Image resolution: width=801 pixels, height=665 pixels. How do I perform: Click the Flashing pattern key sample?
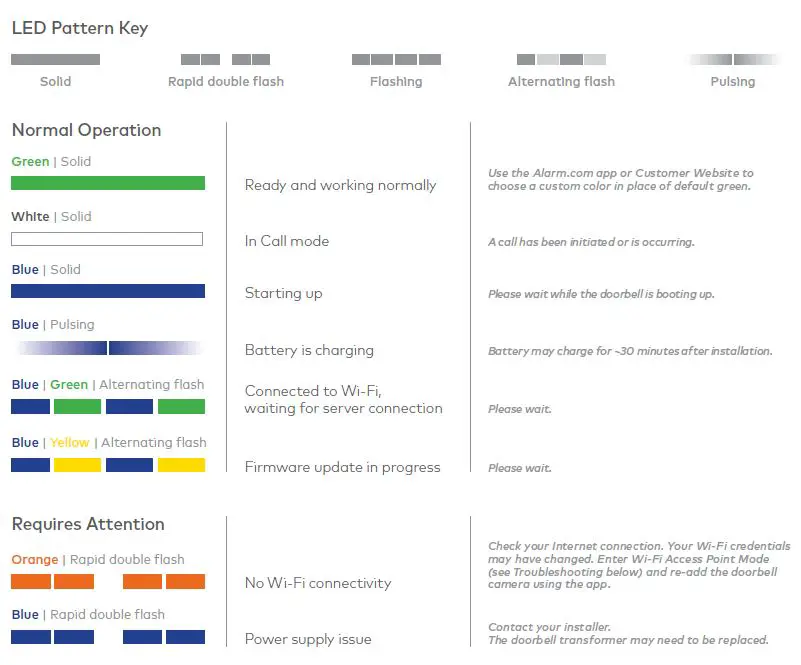click(x=396, y=60)
